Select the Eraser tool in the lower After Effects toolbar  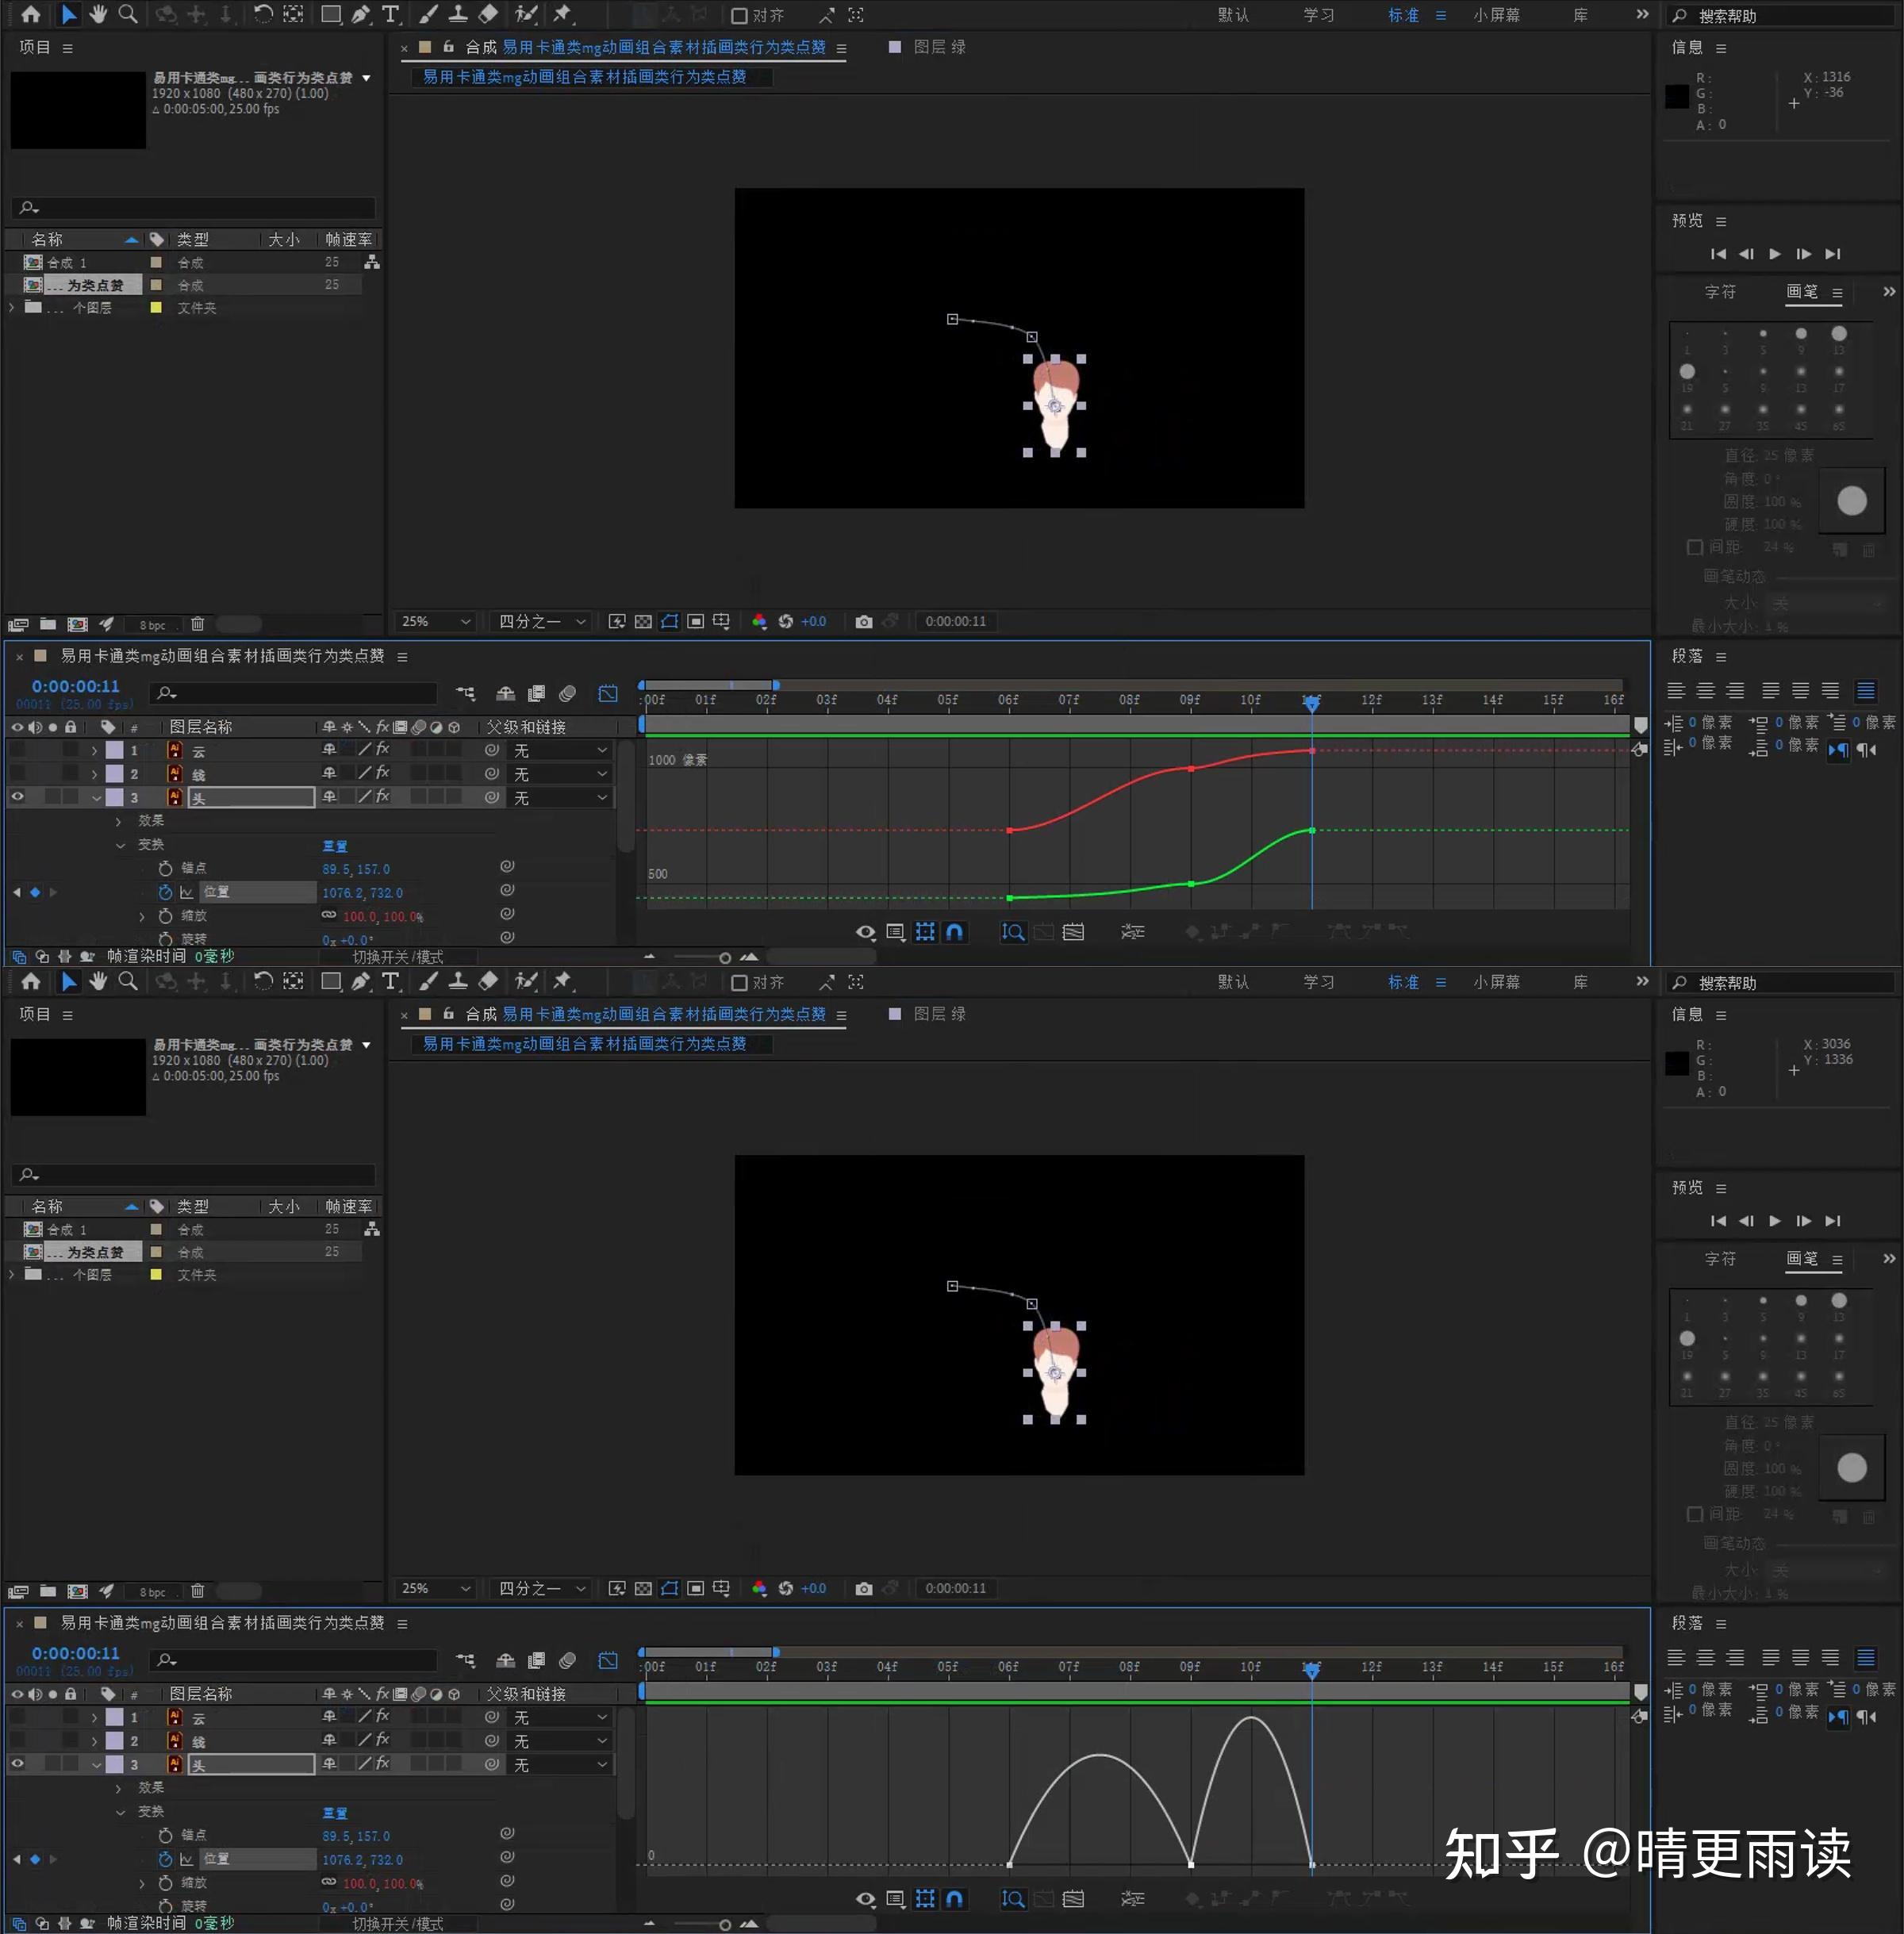[x=488, y=981]
